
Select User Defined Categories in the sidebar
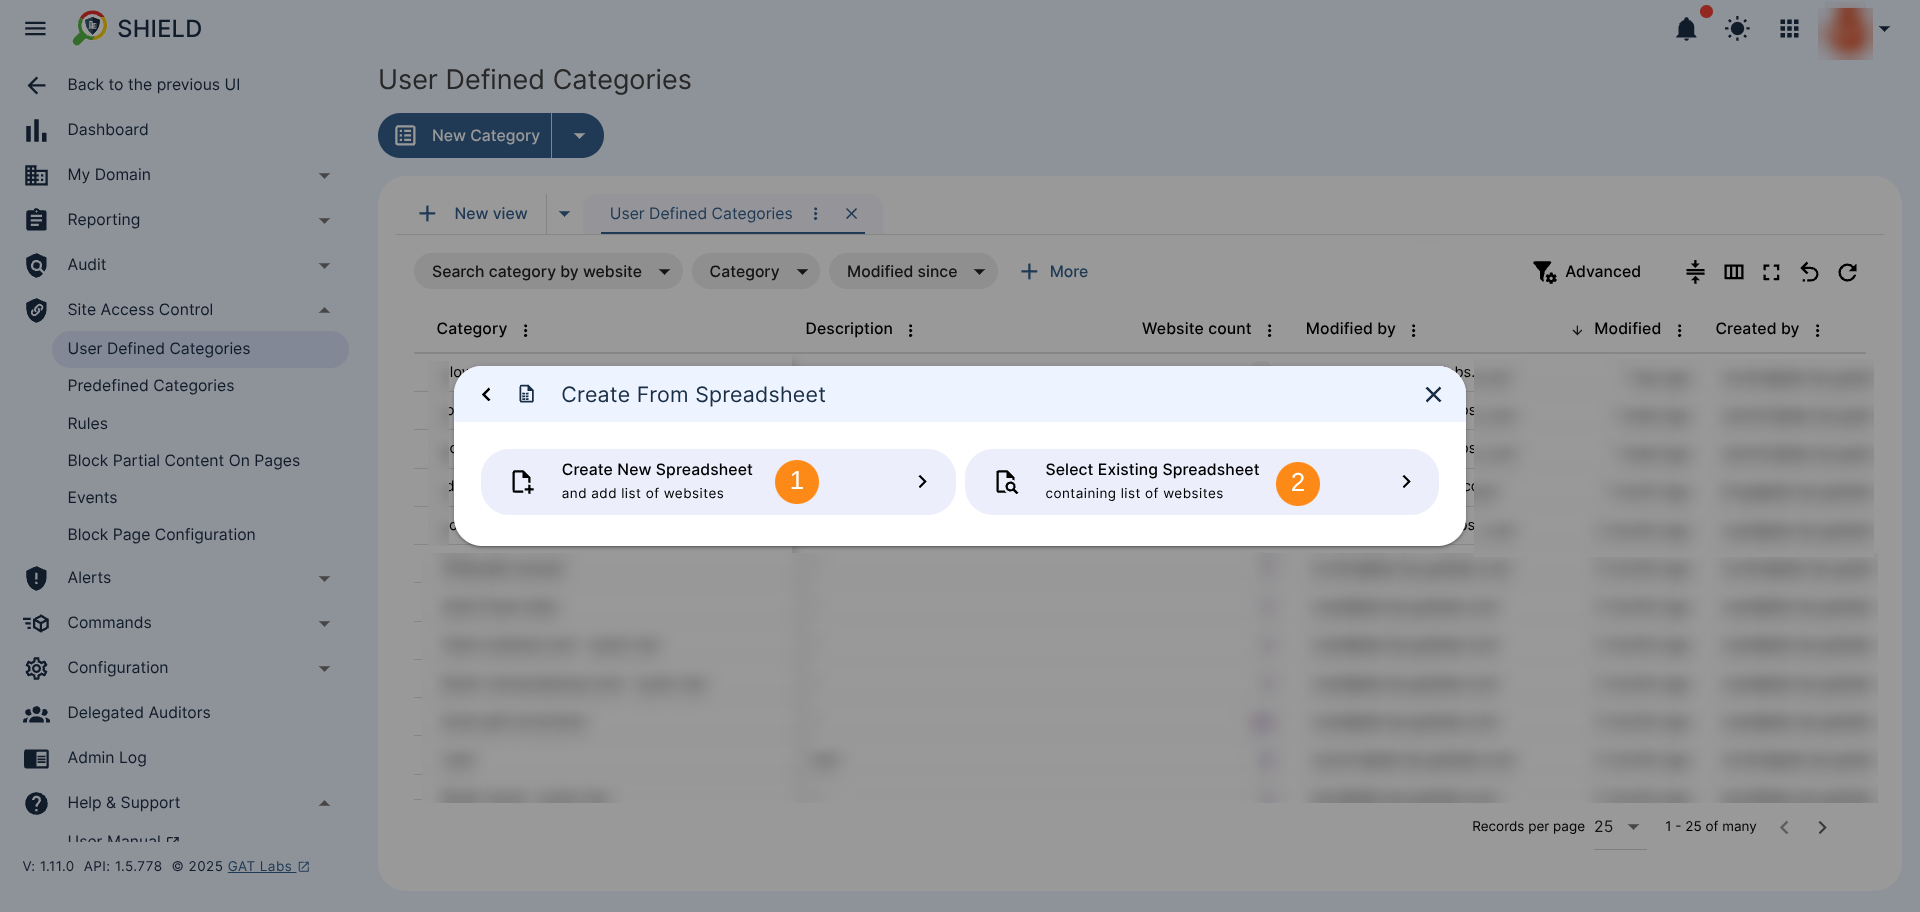coord(200,349)
